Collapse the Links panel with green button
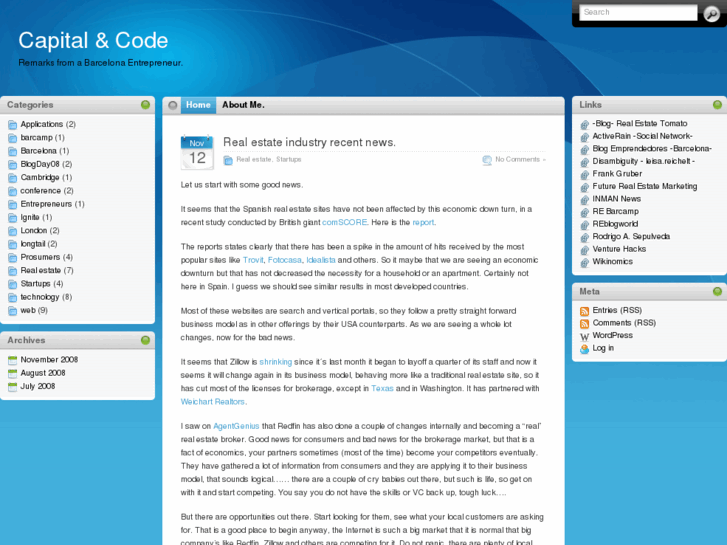 tap(717, 105)
